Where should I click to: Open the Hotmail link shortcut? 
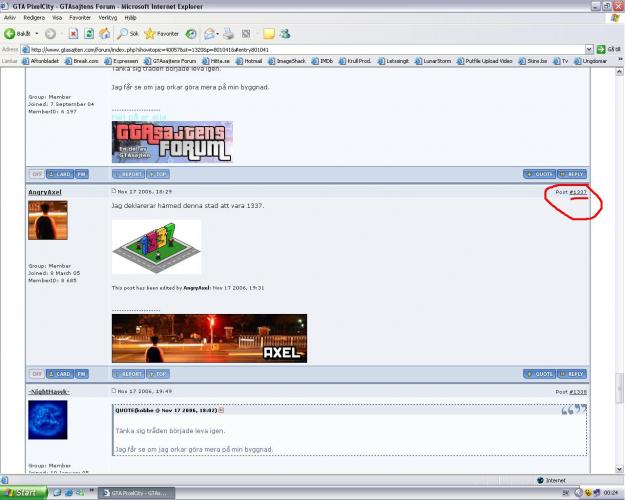249,61
